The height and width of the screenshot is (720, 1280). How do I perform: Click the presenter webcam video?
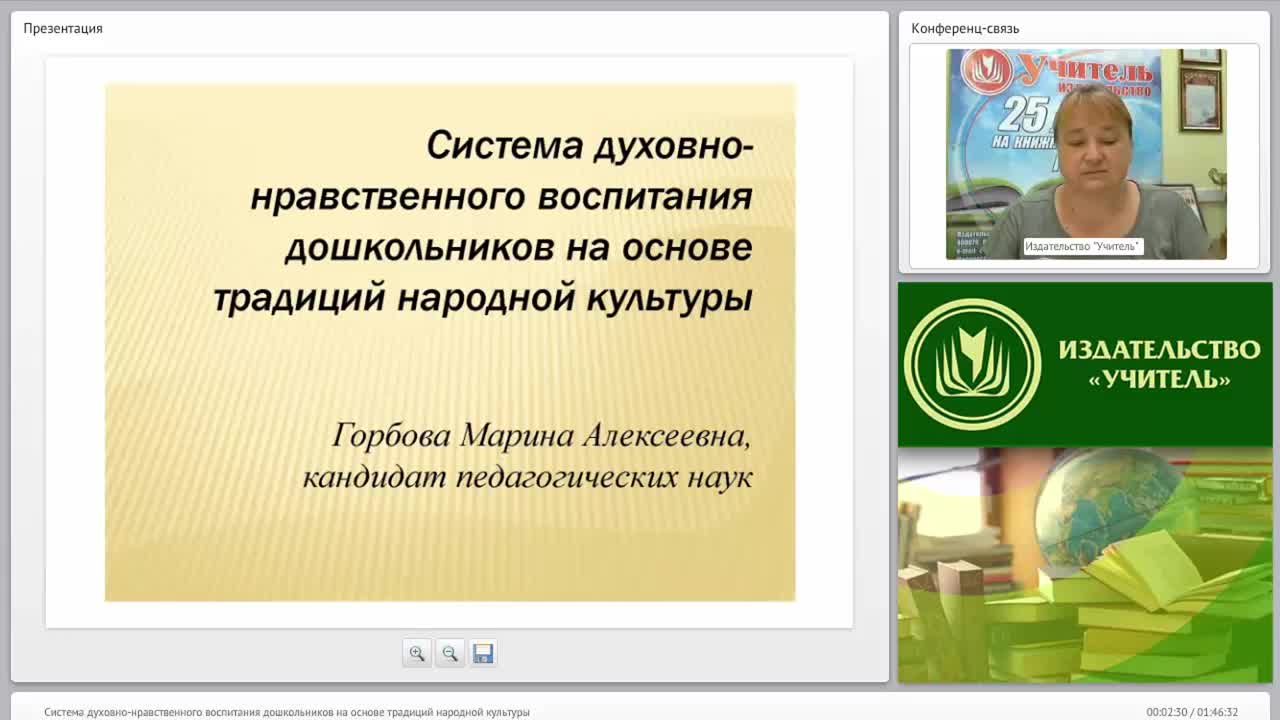(x=1086, y=154)
